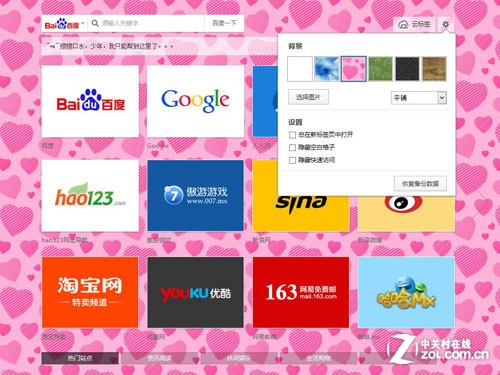Image resolution: width=500 pixels, height=375 pixels.
Task: Click the magnifier search icon
Action: tap(95, 23)
